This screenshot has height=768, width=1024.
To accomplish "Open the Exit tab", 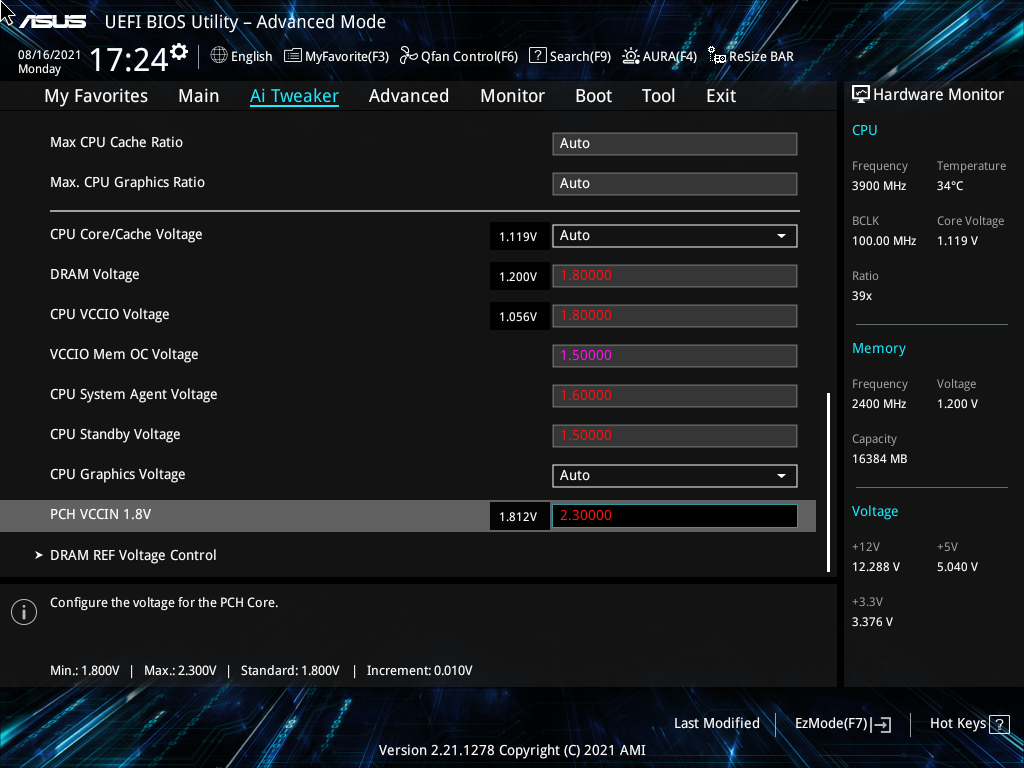I will click(x=721, y=96).
